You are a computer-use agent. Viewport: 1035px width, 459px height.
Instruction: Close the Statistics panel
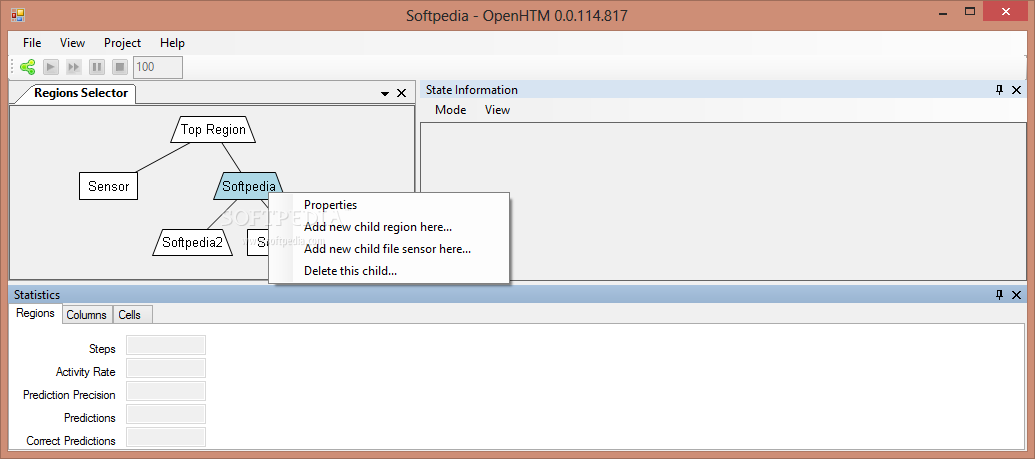(1017, 295)
